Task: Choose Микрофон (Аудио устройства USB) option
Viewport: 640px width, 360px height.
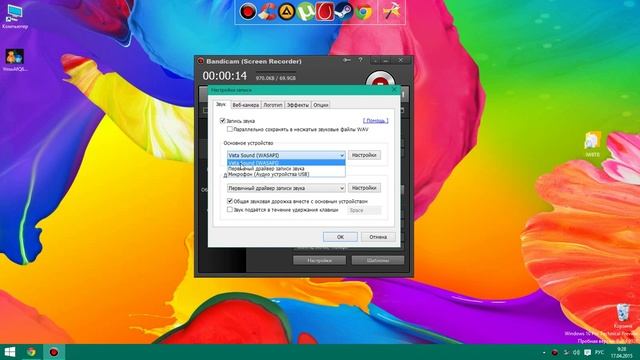Action: [x=286, y=174]
